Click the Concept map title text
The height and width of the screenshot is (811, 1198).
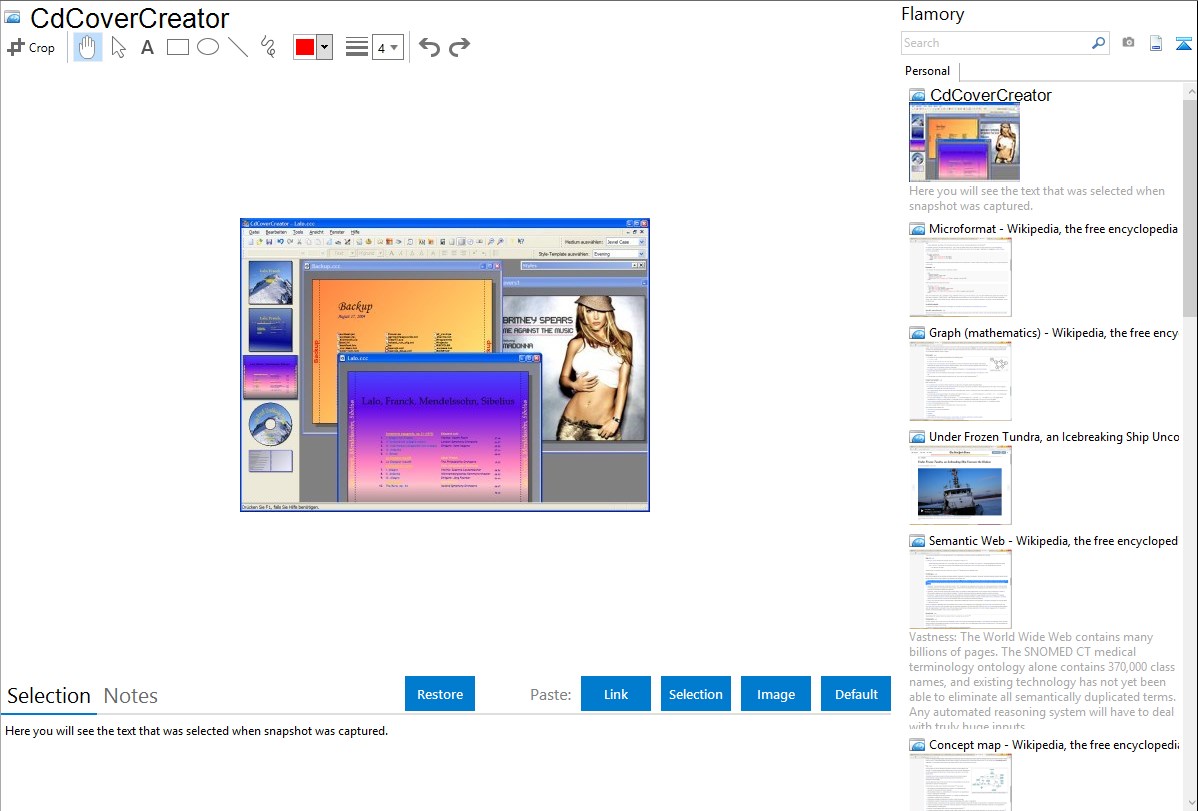[1053, 744]
